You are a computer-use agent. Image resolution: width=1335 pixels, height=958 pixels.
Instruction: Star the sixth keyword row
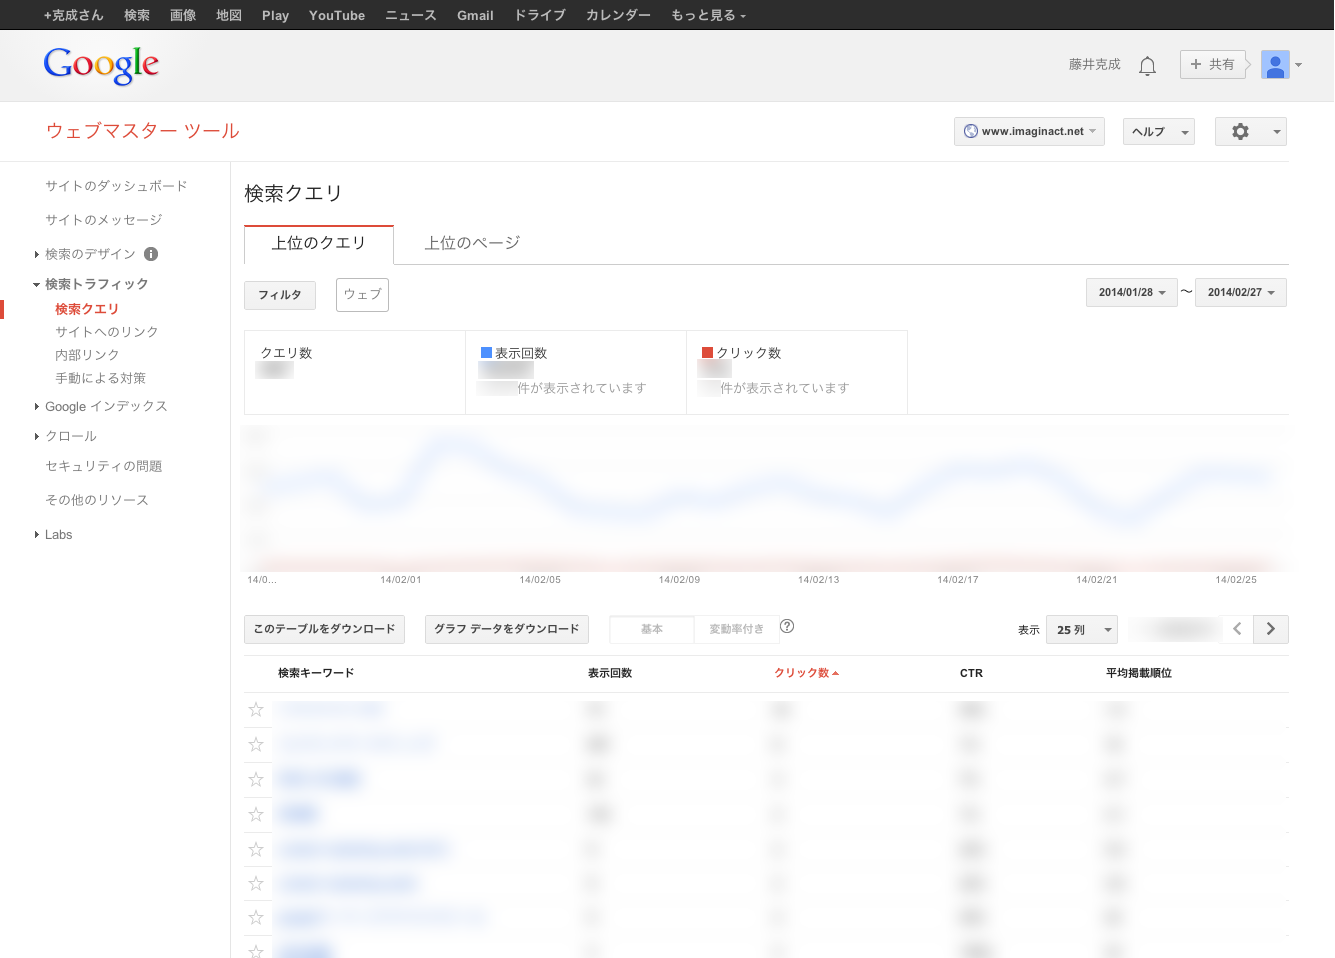[x=256, y=884]
